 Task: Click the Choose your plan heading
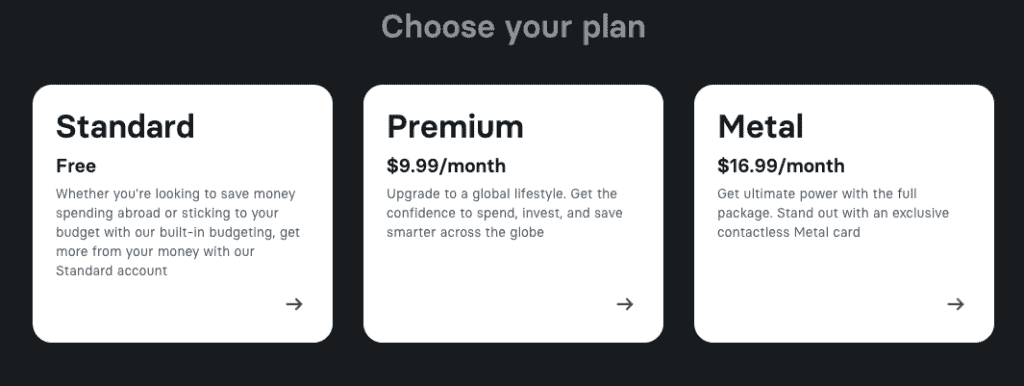pos(513,27)
